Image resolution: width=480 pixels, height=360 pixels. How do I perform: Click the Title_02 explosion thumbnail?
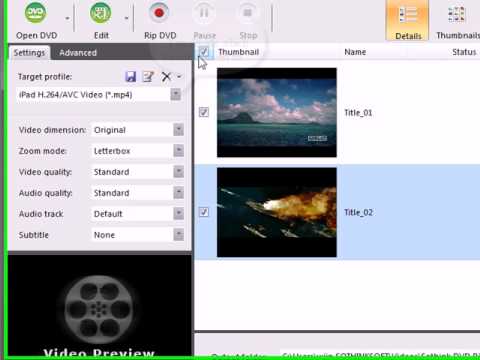click(x=277, y=212)
